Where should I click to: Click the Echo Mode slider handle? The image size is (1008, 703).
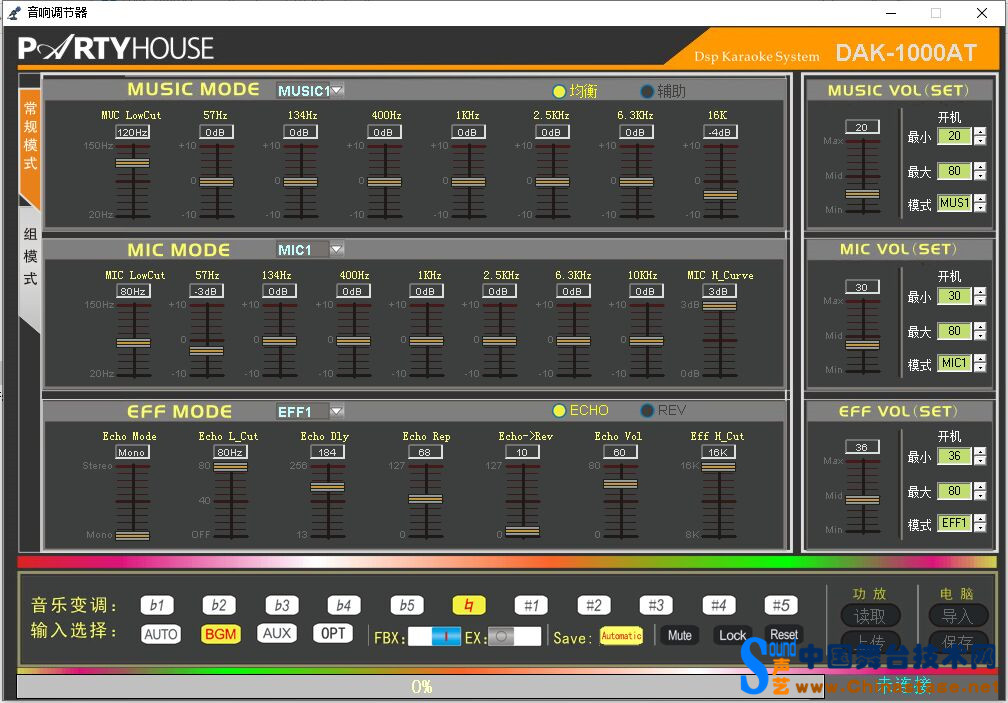pyautogui.click(x=132, y=535)
